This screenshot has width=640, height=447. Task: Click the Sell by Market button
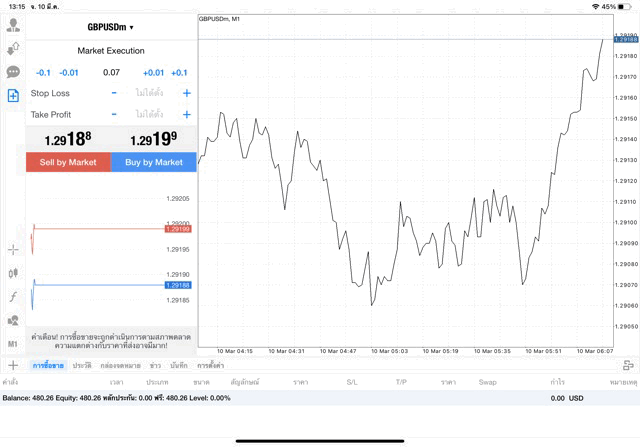click(68, 162)
